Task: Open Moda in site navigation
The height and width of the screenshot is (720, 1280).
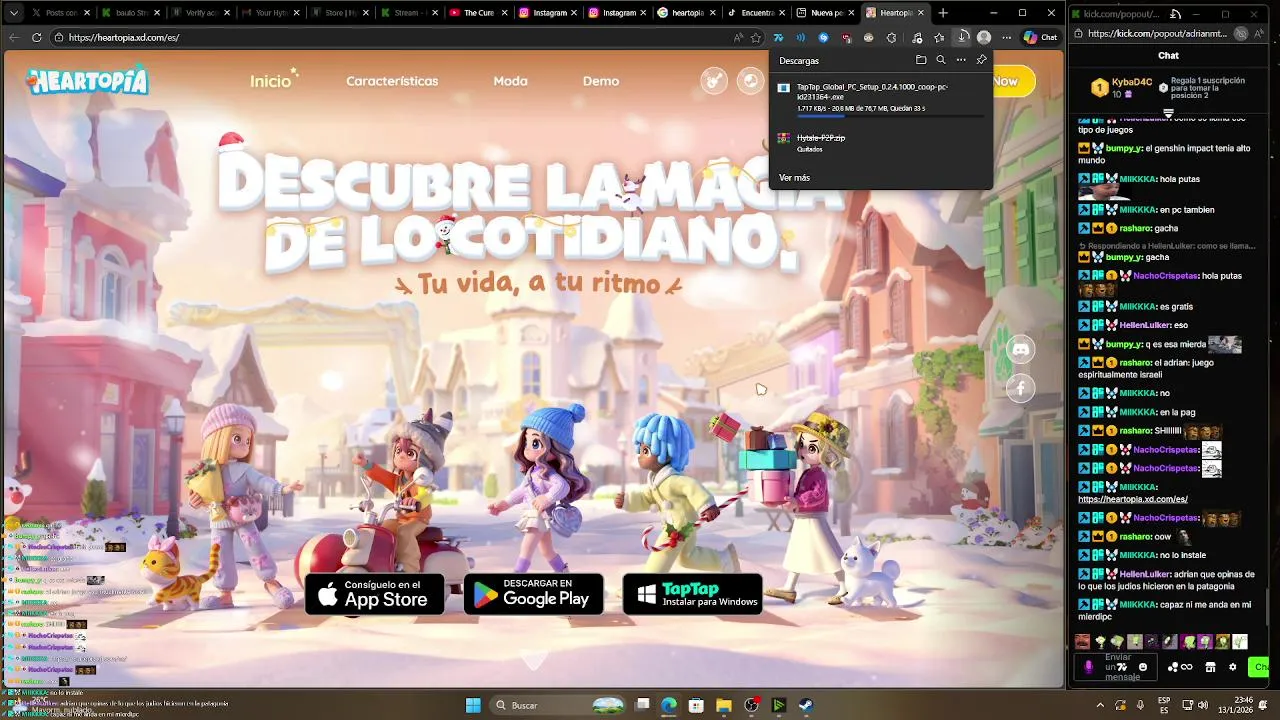Action: (x=510, y=81)
